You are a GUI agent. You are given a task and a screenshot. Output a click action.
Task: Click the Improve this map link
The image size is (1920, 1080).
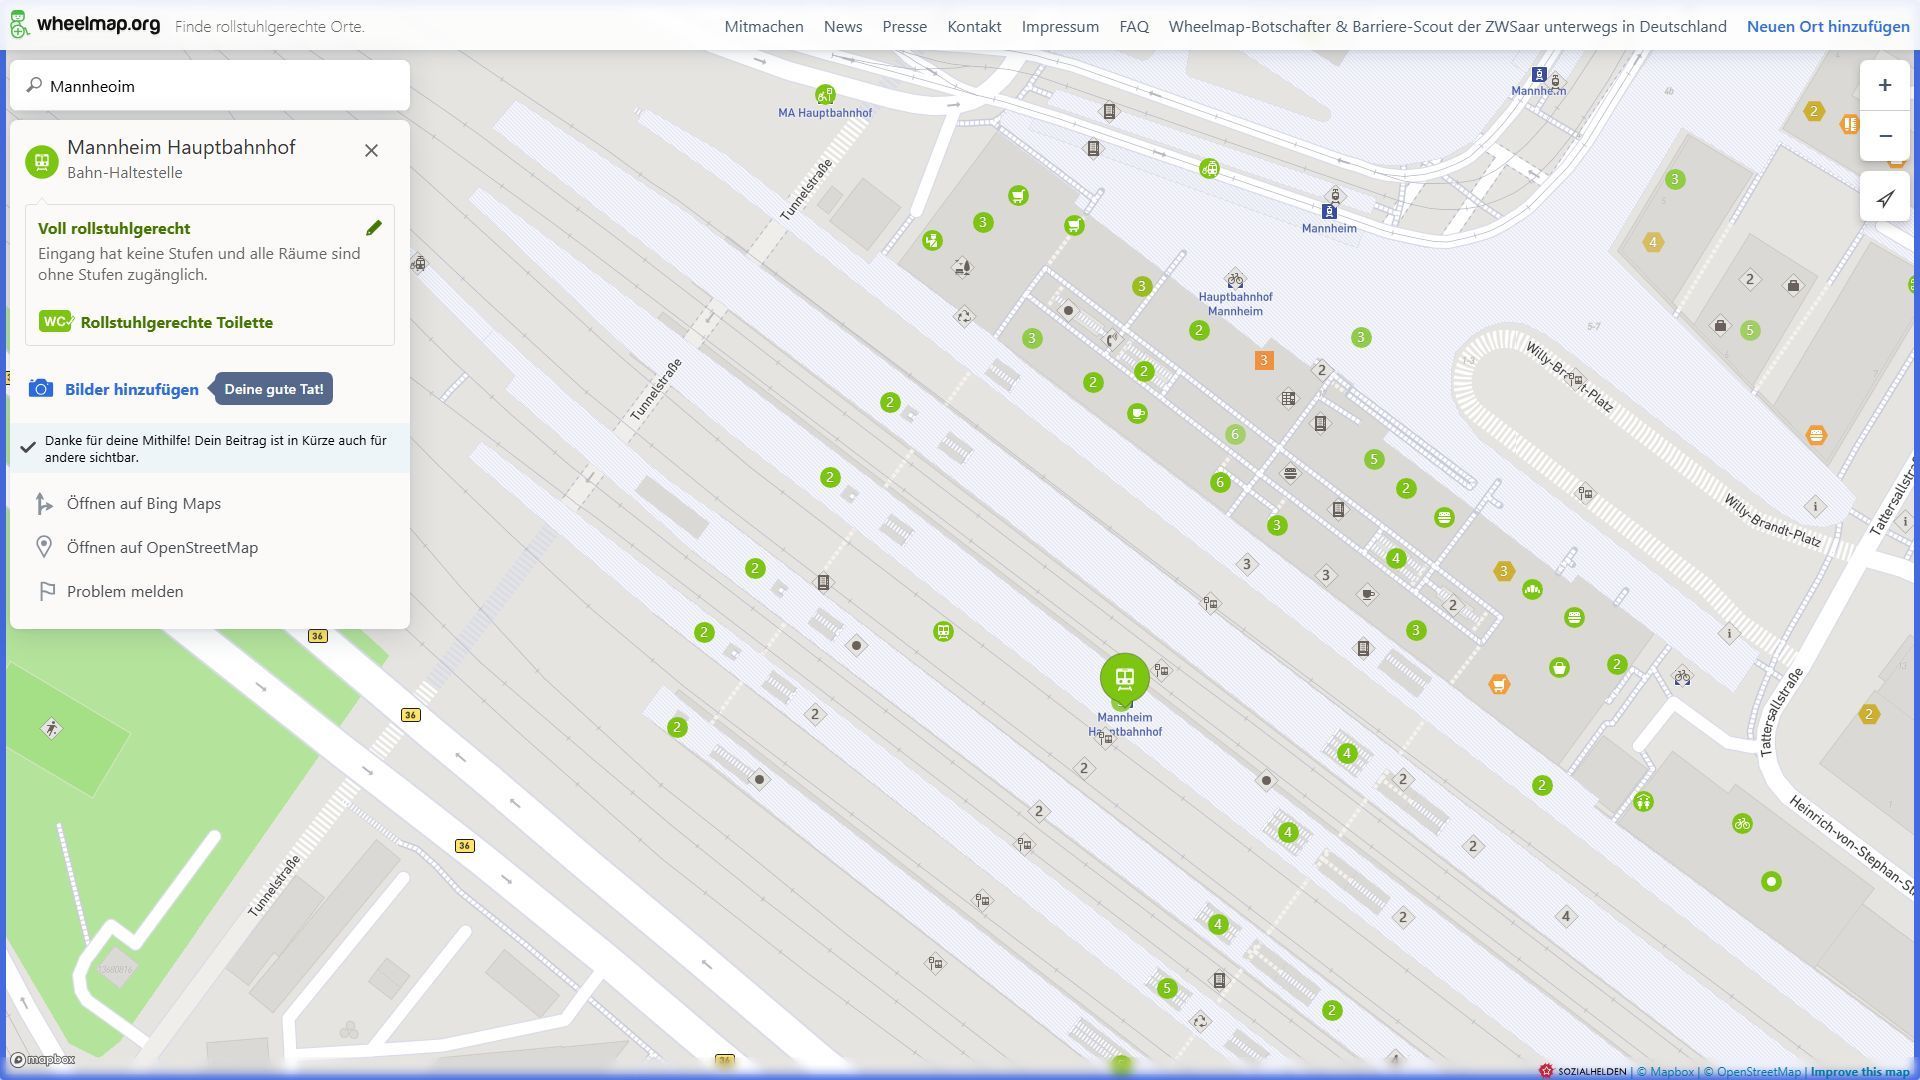[1858, 1072]
